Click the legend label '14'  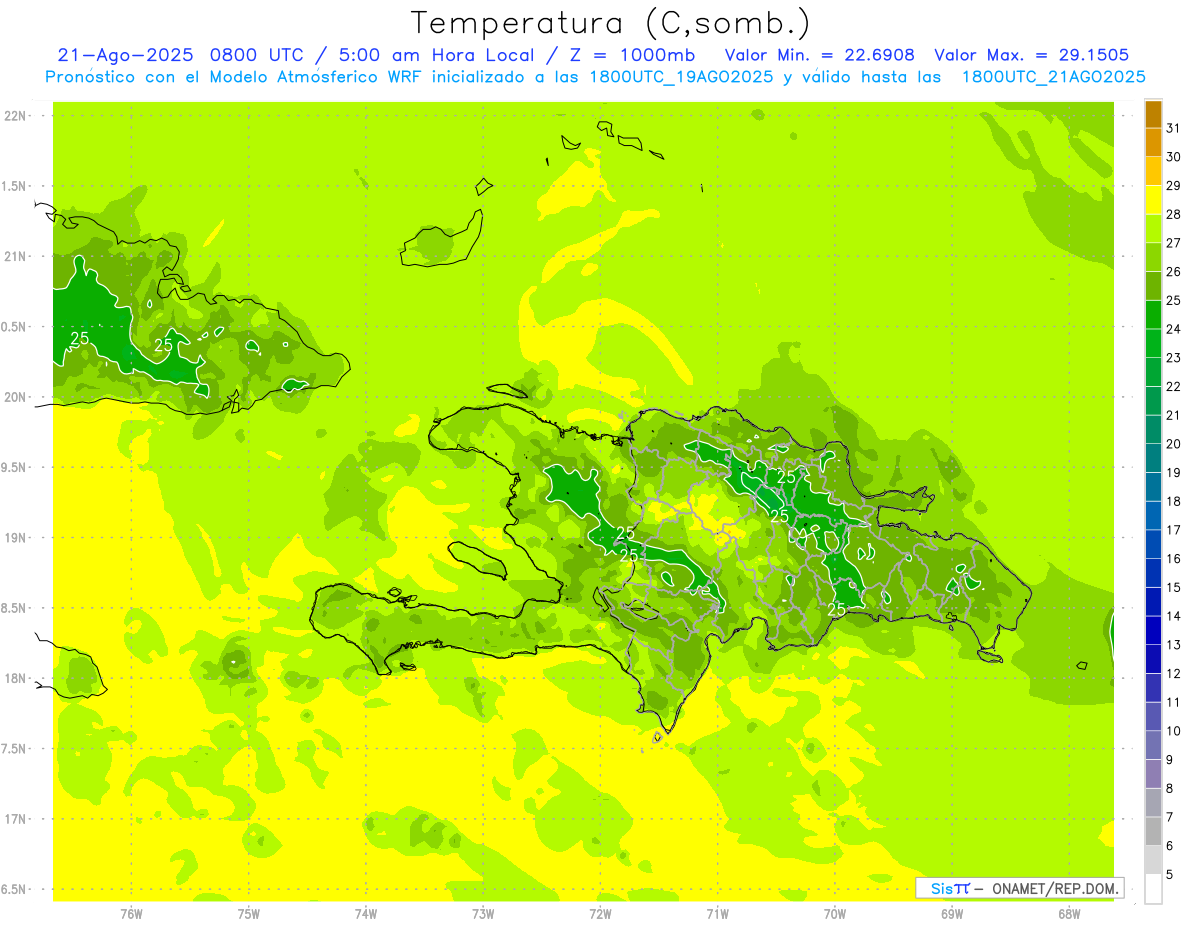1174,616
